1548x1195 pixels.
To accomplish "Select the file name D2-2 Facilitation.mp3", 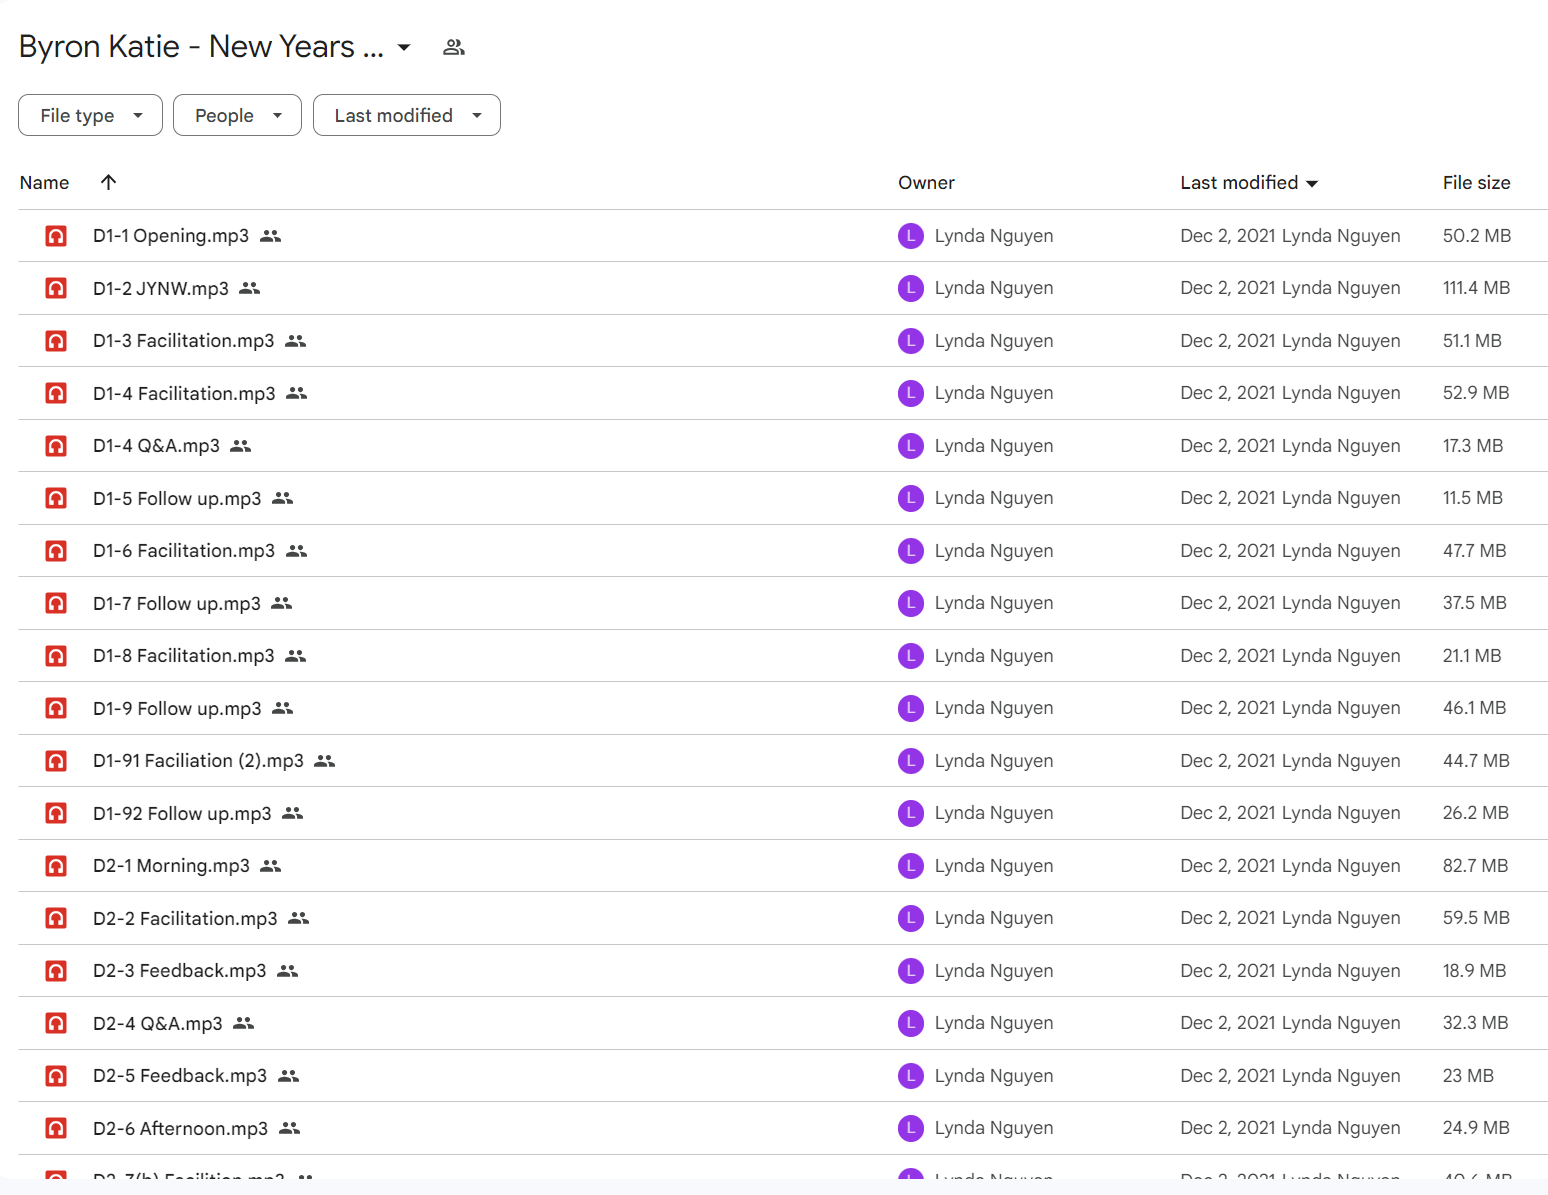I will click(185, 918).
